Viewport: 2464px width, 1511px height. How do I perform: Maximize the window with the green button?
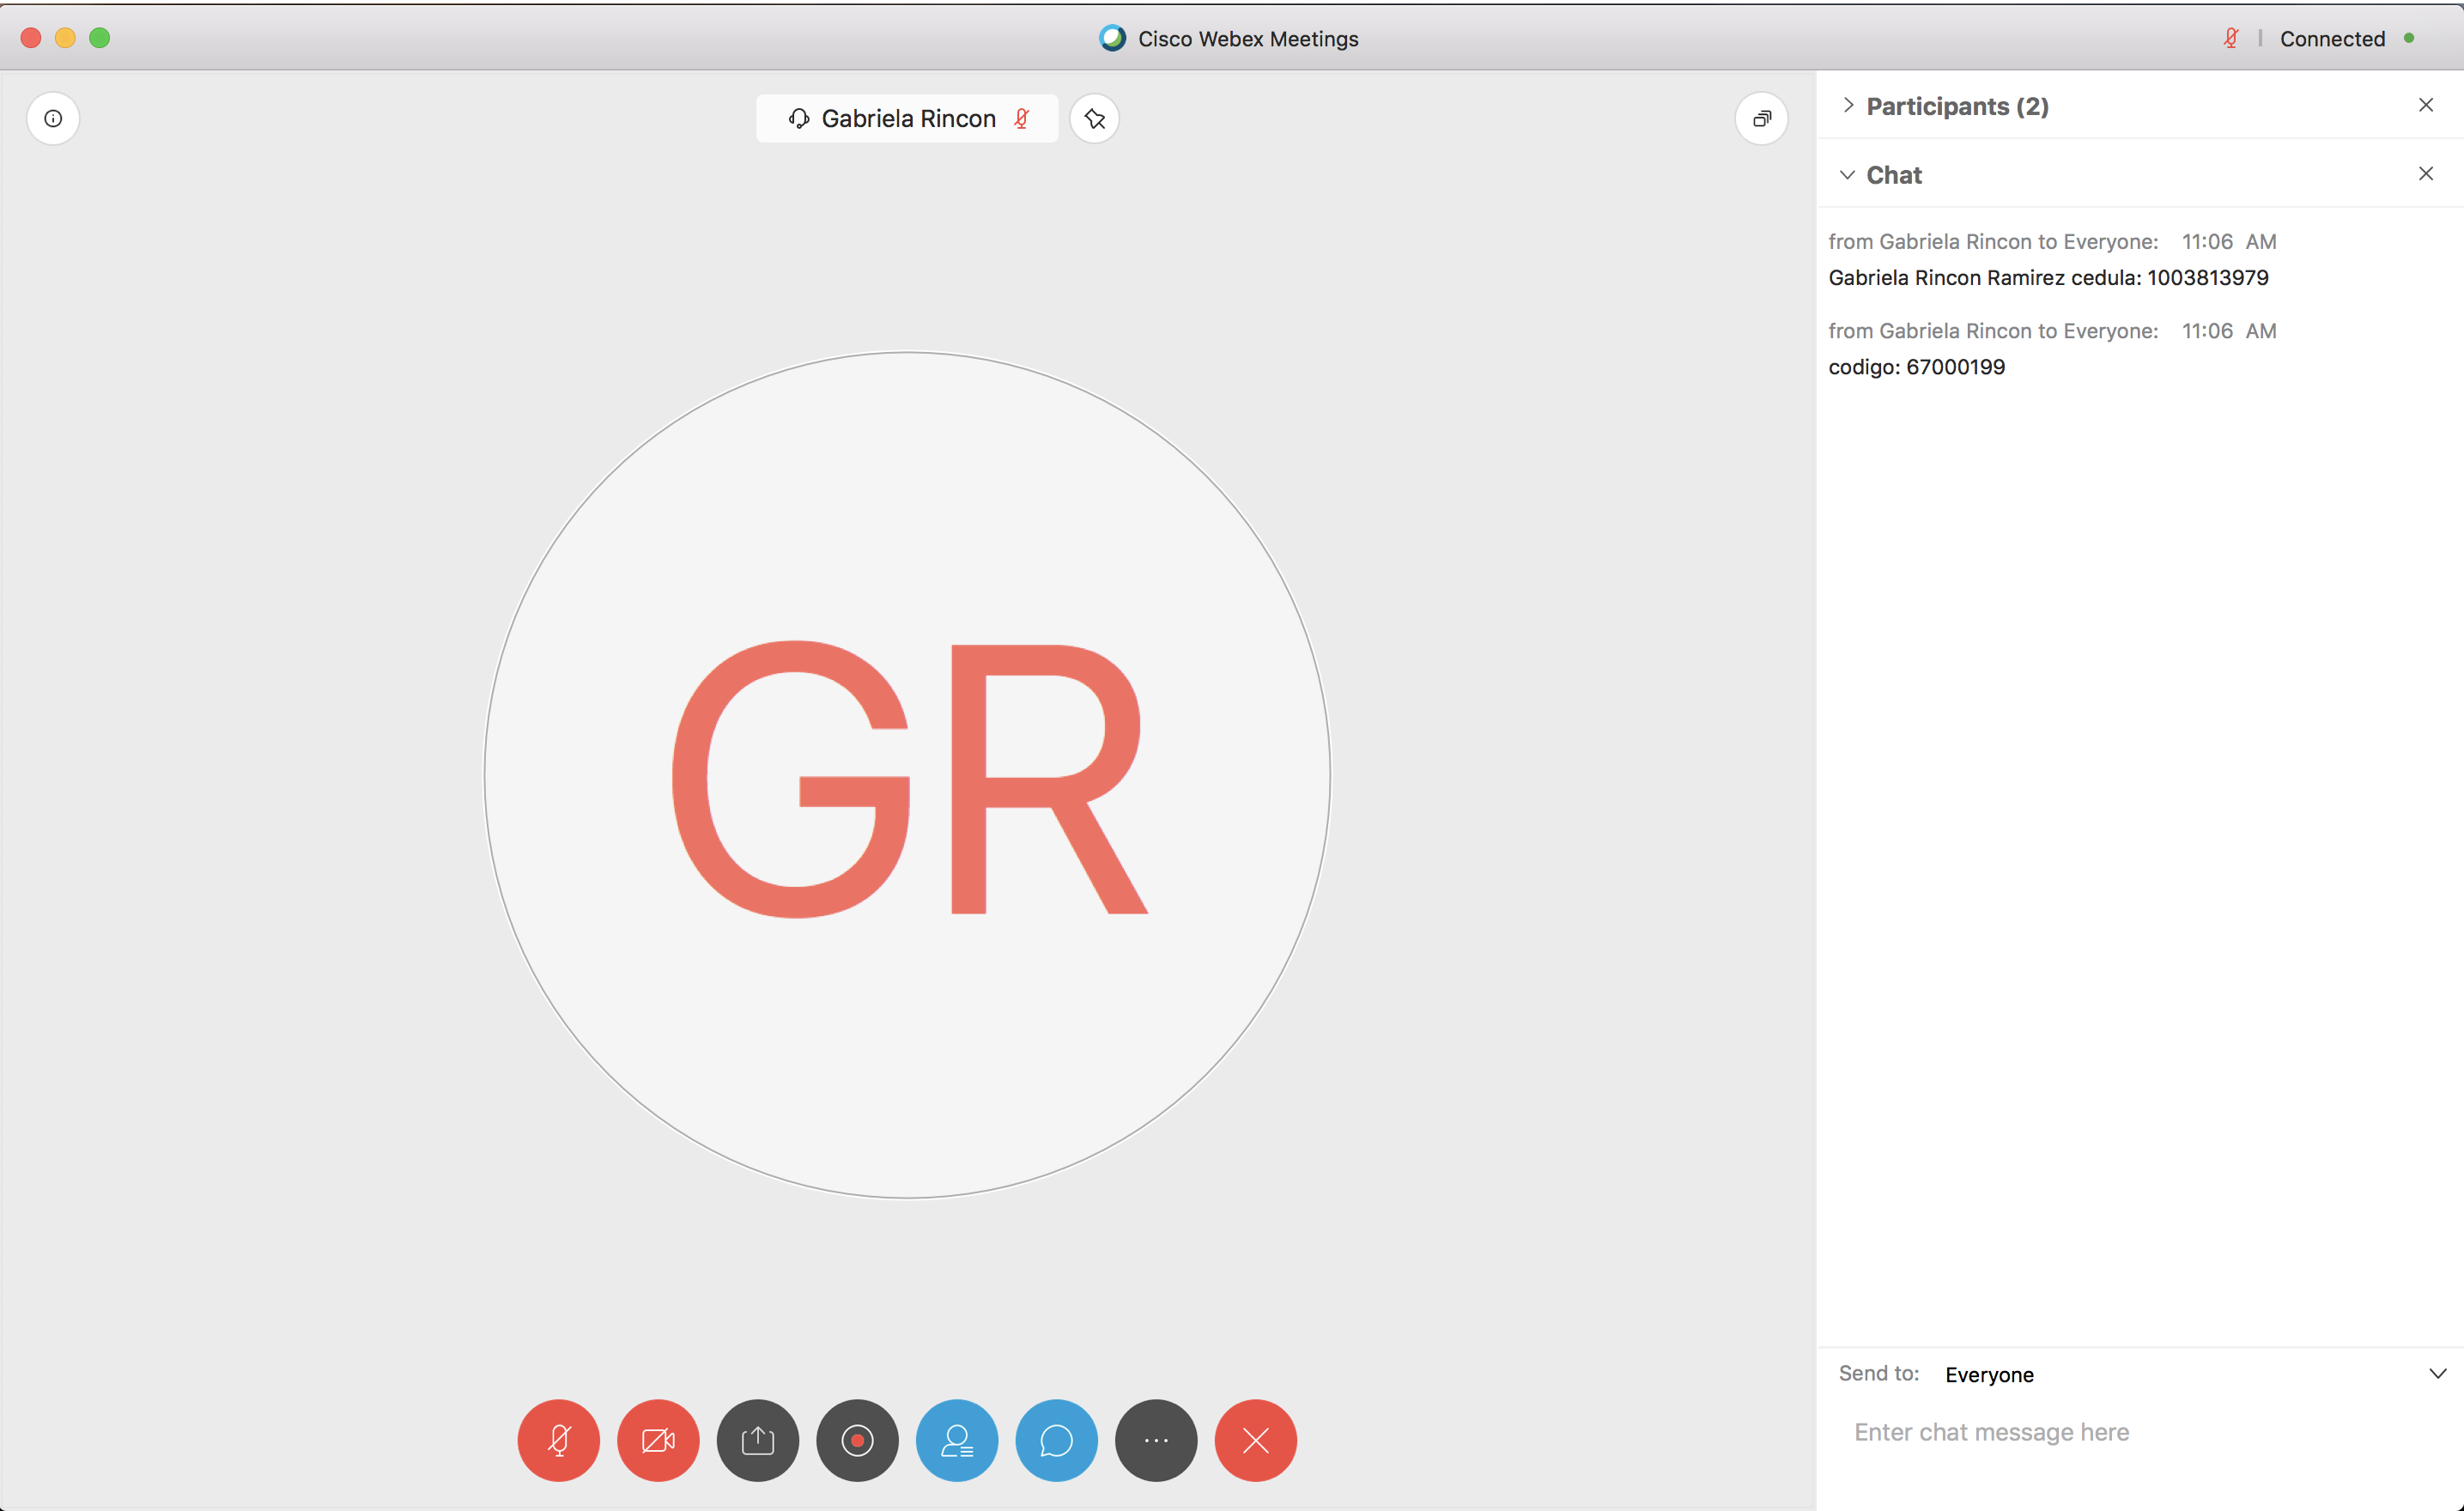pos(99,38)
